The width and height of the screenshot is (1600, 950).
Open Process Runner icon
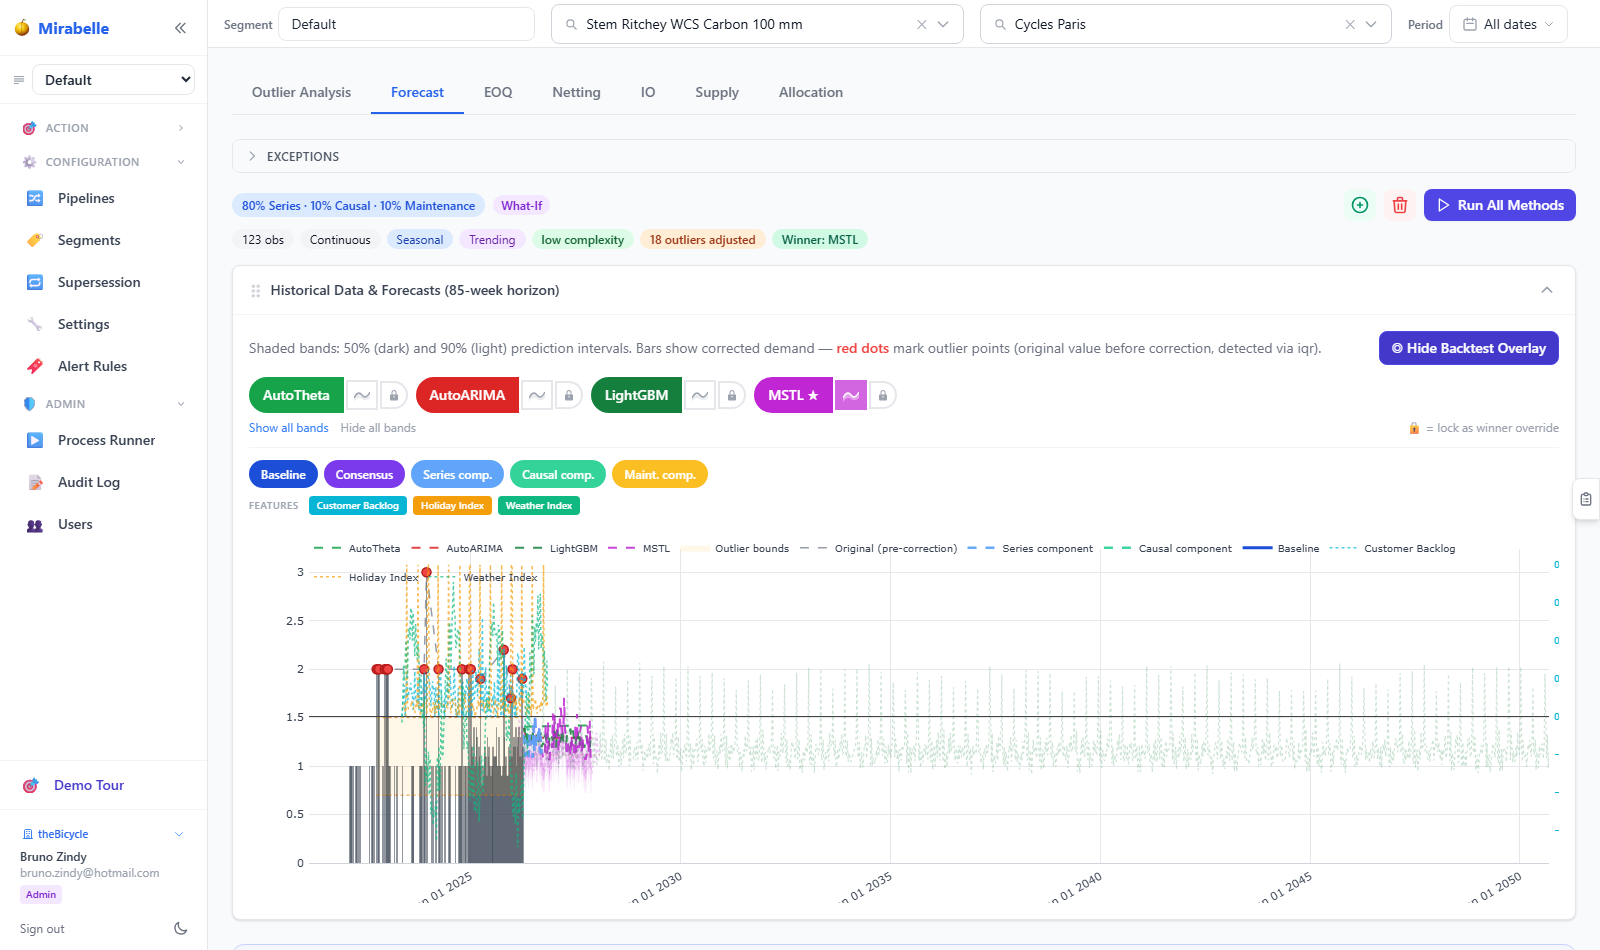click(x=35, y=440)
